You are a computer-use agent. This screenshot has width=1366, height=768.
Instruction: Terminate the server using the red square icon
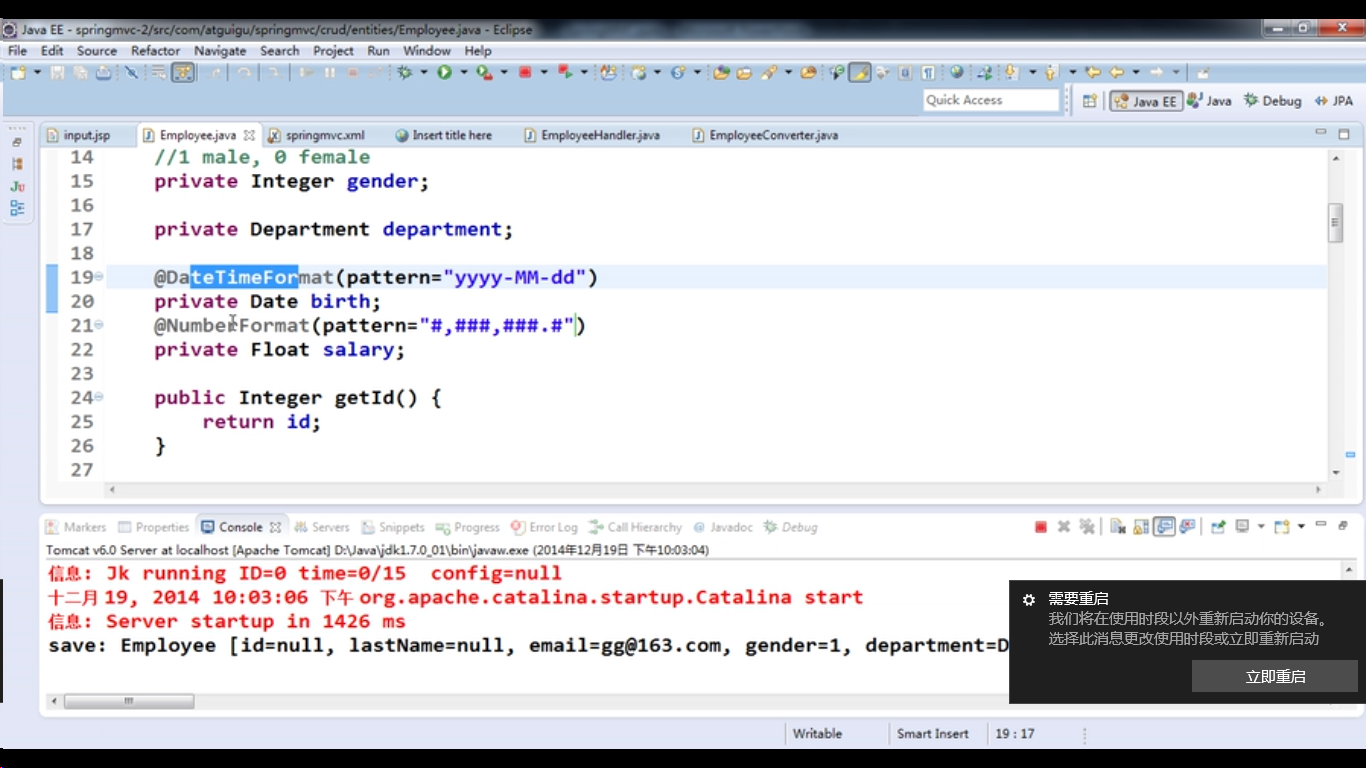click(1041, 527)
